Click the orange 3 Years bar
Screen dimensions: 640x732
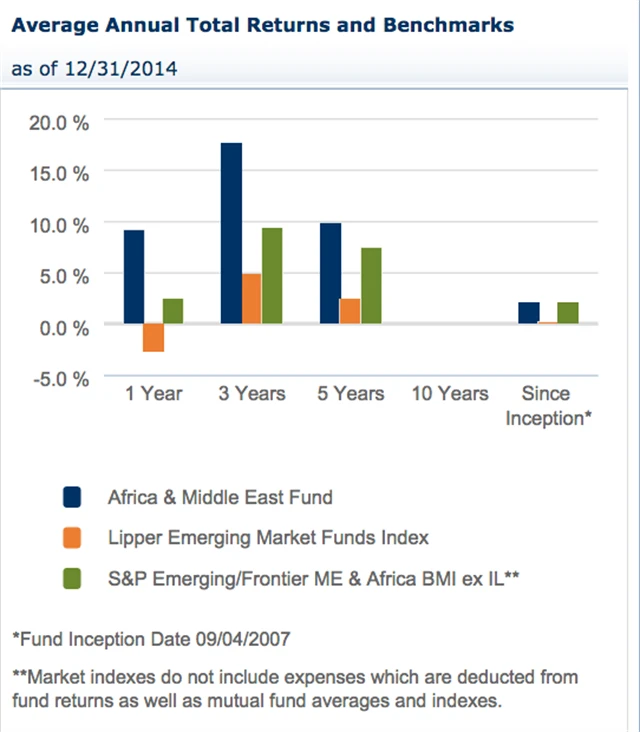point(251,299)
